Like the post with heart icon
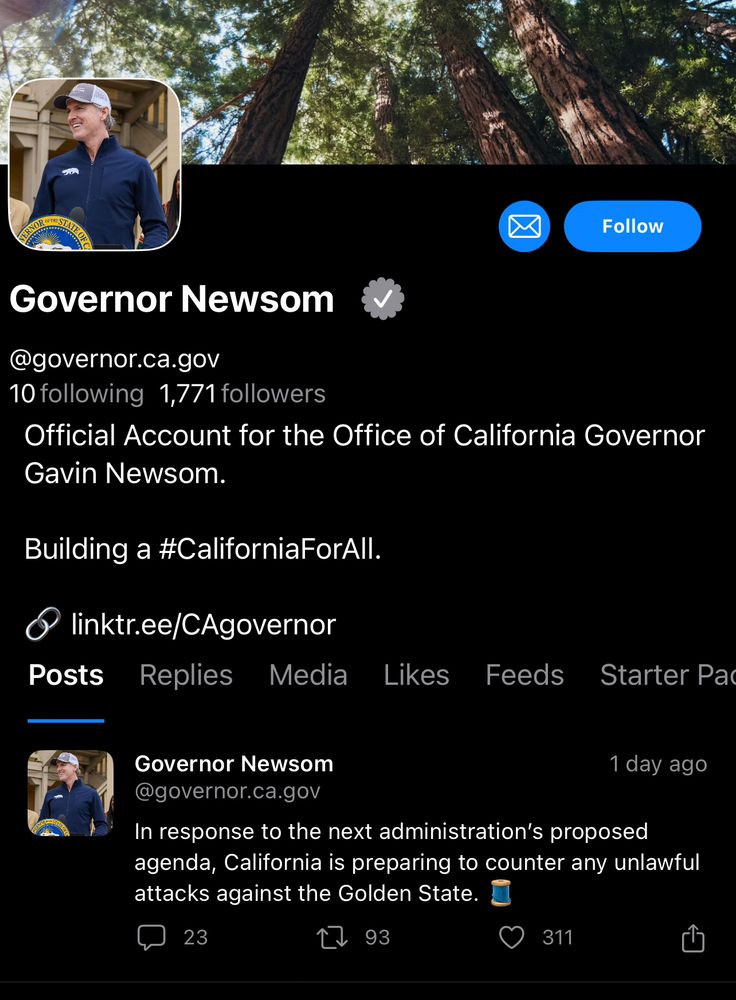The width and height of the screenshot is (736, 1000). 512,937
